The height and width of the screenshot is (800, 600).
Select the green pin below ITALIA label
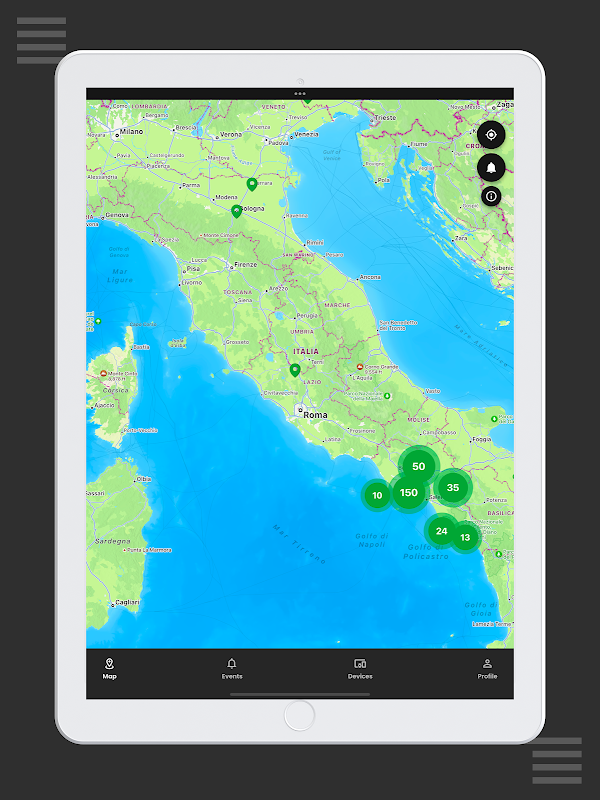pos(294,370)
